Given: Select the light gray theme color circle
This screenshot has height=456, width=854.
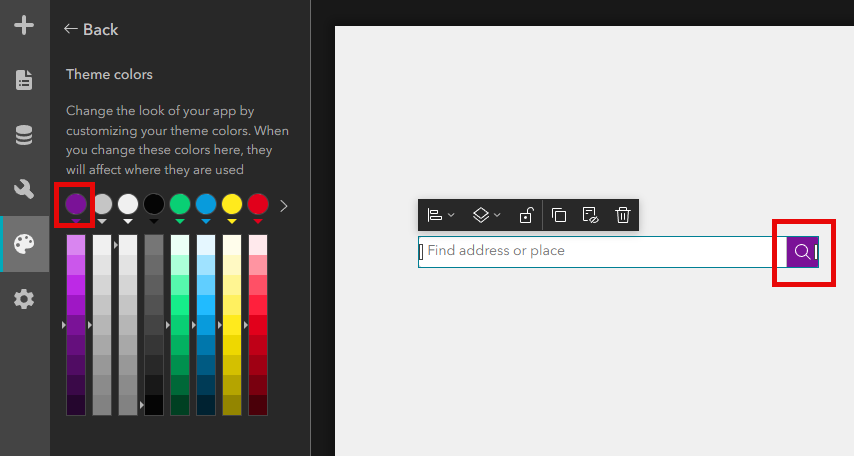Looking at the screenshot, I should pyautogui.click(x=102, y=204).
